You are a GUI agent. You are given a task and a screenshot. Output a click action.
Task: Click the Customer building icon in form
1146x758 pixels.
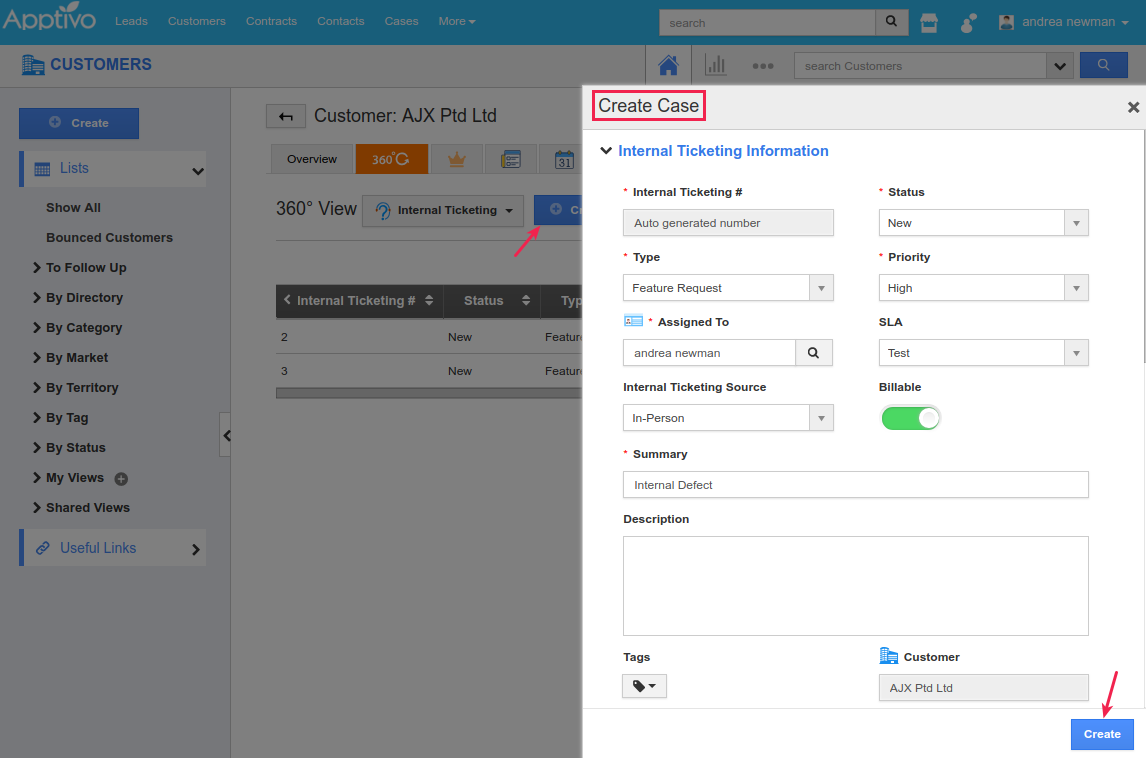click(x=888, y=656)
